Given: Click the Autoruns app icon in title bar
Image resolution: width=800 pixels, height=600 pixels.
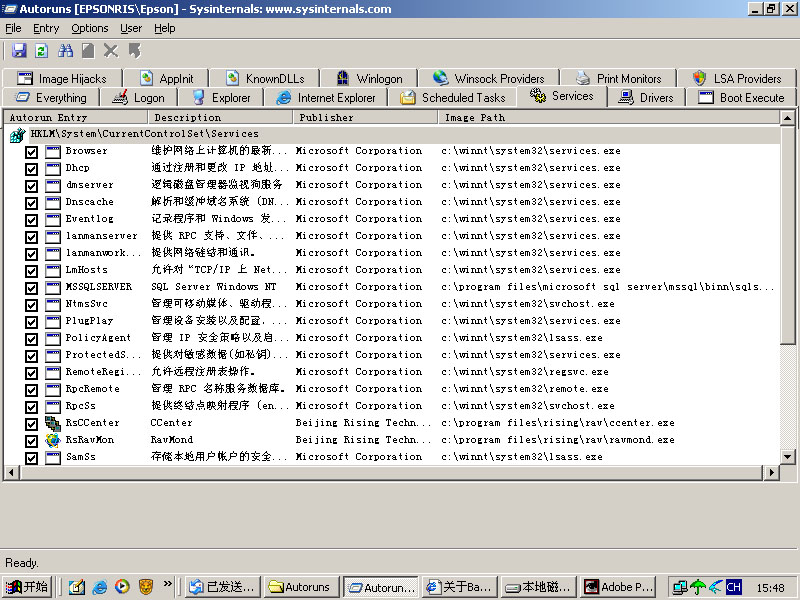Looking at the screenshot, I should (9, 9).
